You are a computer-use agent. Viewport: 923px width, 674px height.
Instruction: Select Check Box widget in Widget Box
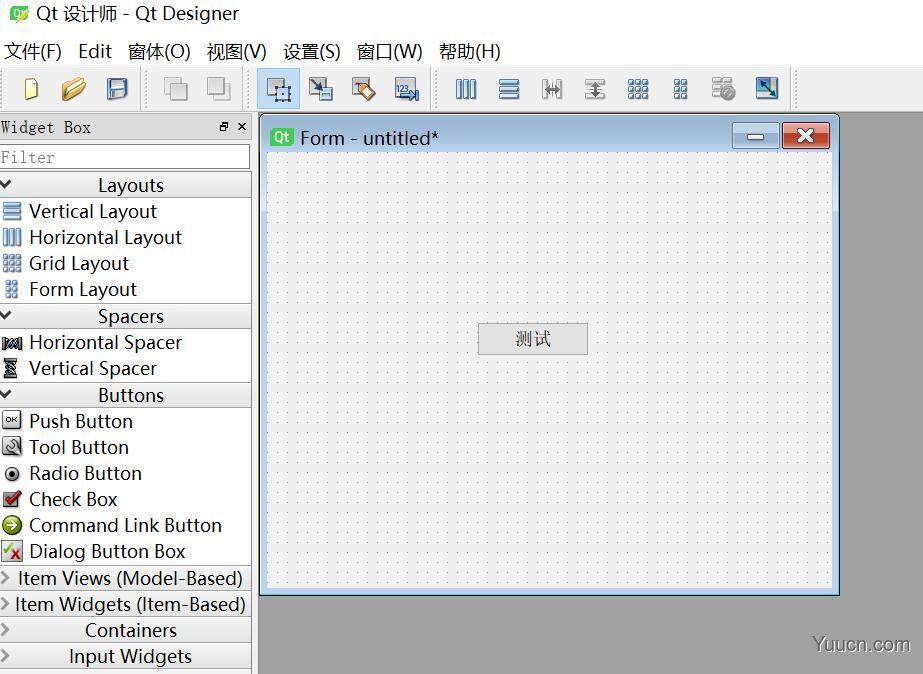pos(73,499)
